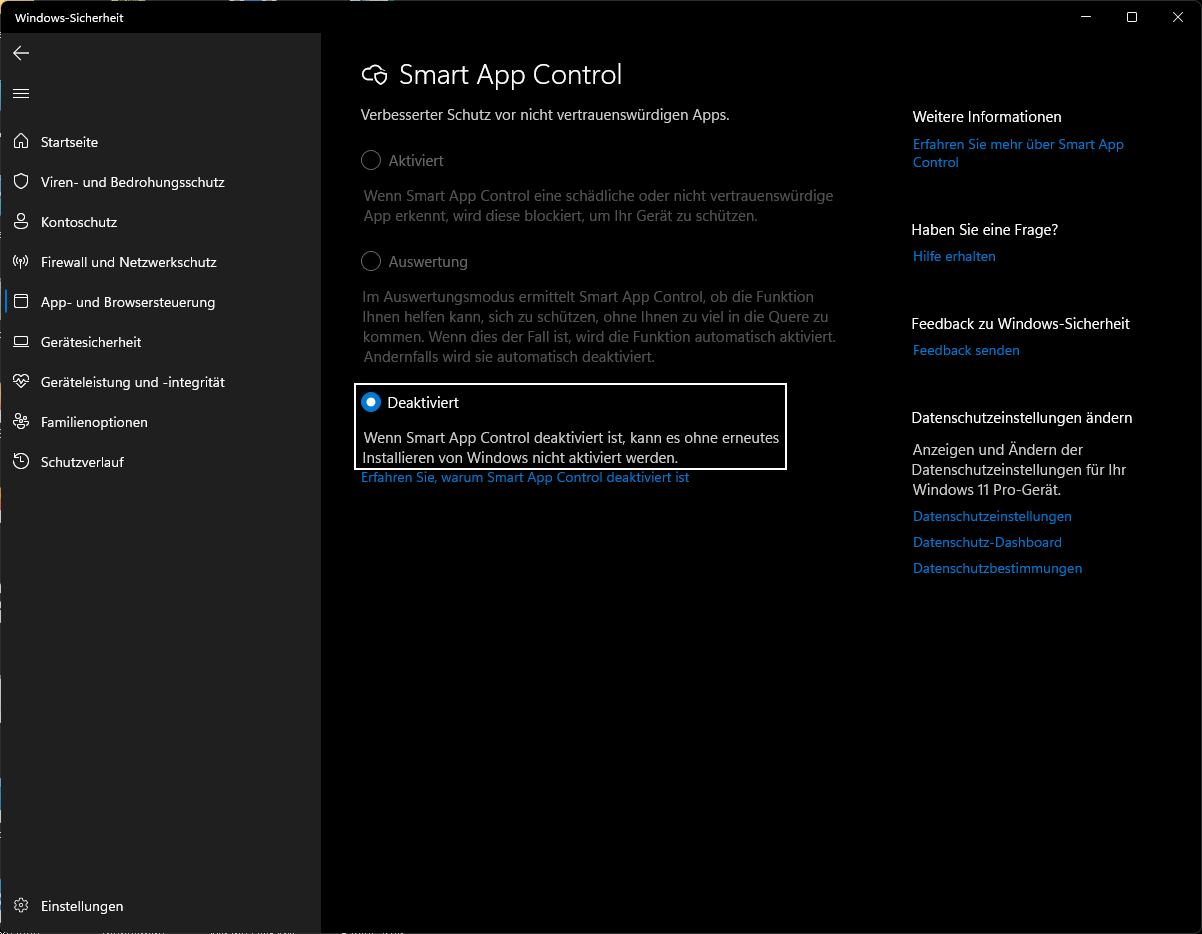The width and height of the screenshot is (1202, 934).
Task: Click the Hilfe erhalten link
Action: (x=954, y=257)
